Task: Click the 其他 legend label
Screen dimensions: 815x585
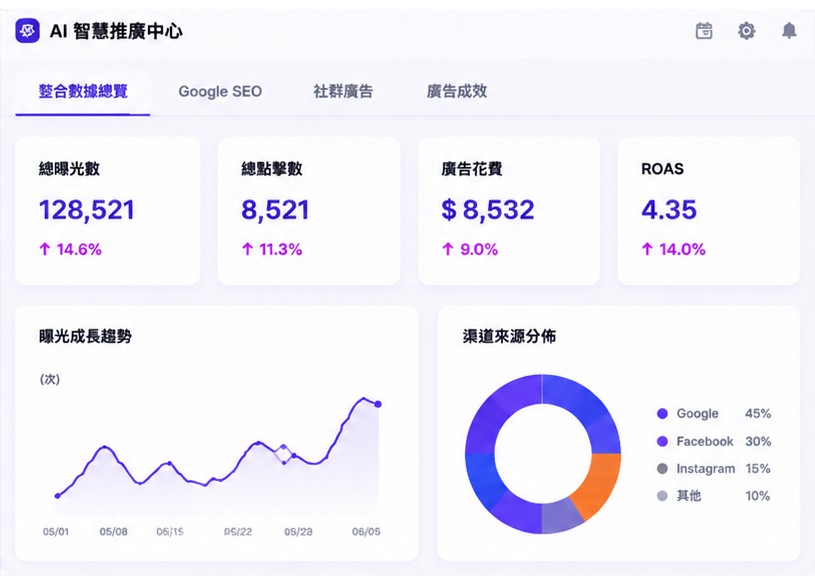Action: point(689,496)
